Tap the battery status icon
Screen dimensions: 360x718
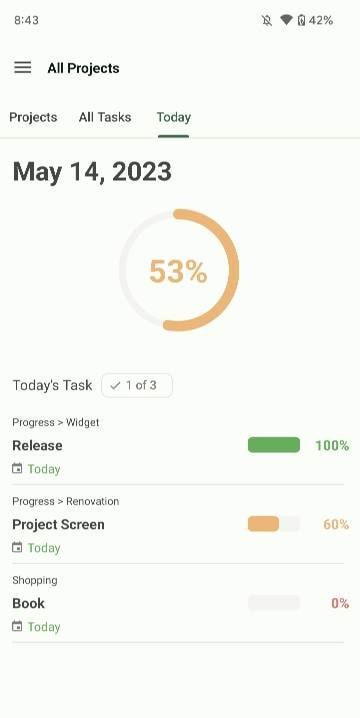301,20
